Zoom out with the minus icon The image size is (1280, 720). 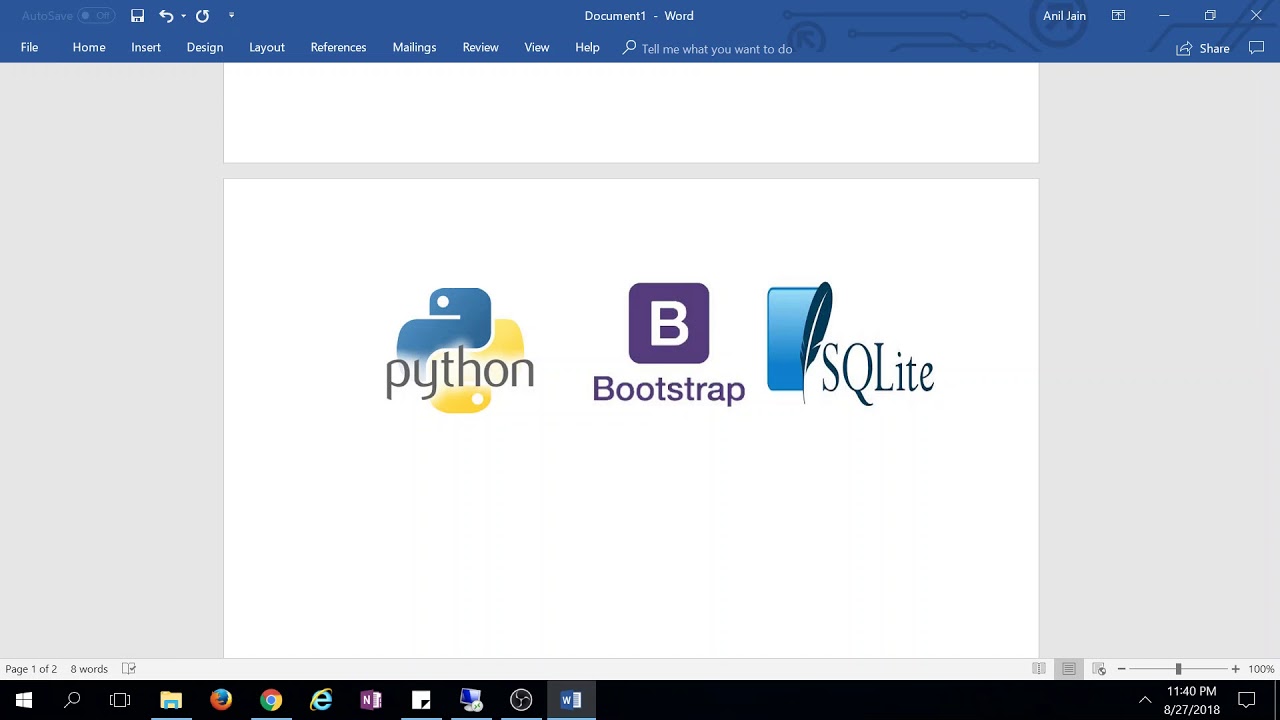pyautogui.click(x=1122, y=669)
